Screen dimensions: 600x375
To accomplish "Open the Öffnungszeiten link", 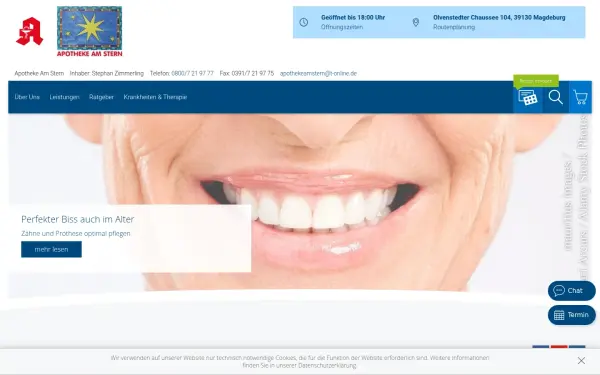I will tap(342, 27).
